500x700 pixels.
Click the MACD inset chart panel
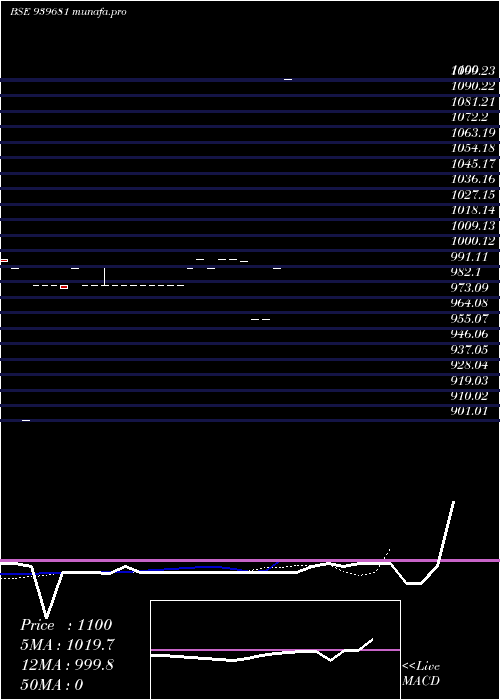pyautogui.click(x=275, y=650)
